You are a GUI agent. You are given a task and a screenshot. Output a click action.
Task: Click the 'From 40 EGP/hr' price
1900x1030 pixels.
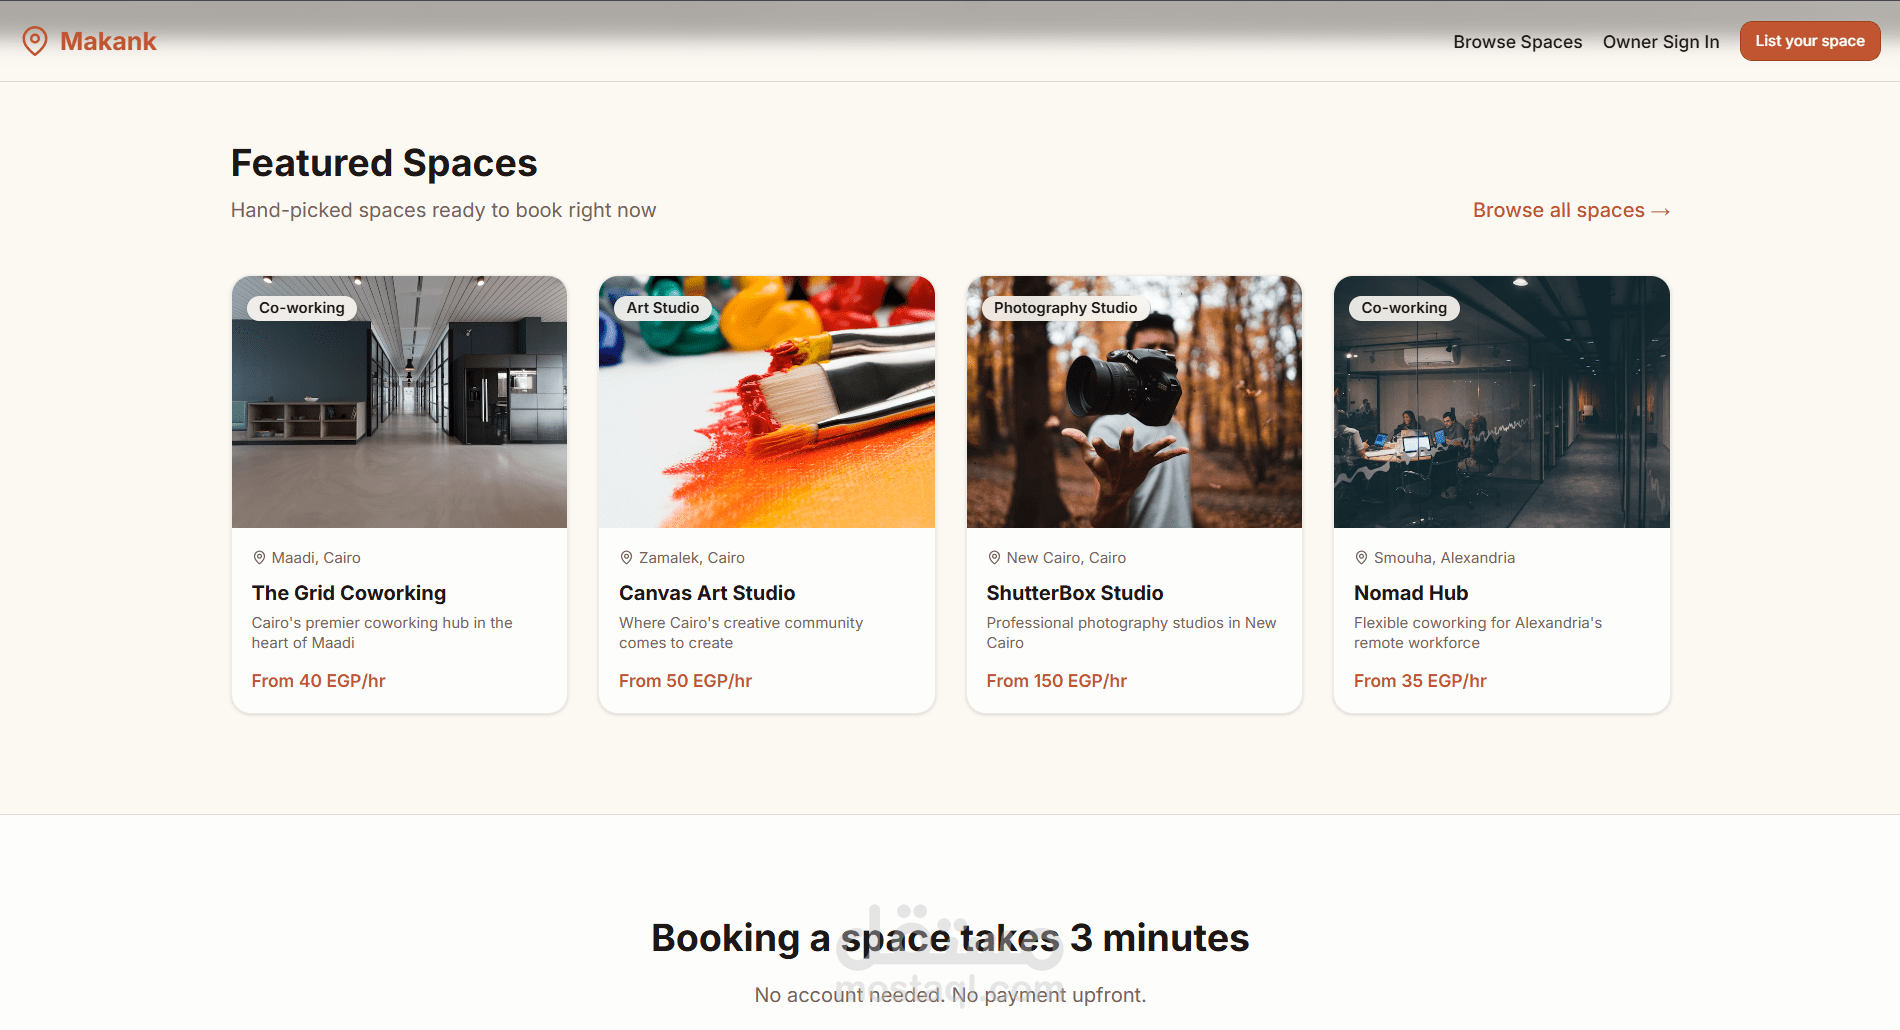point(318,681)
